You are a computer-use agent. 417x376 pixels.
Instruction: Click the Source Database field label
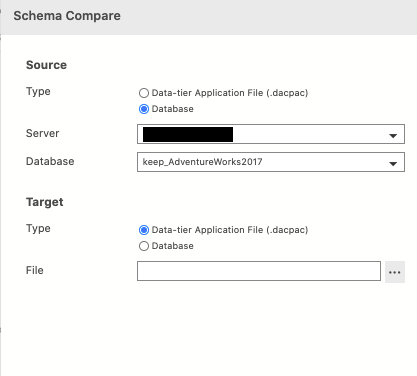(x=50, y=161)
